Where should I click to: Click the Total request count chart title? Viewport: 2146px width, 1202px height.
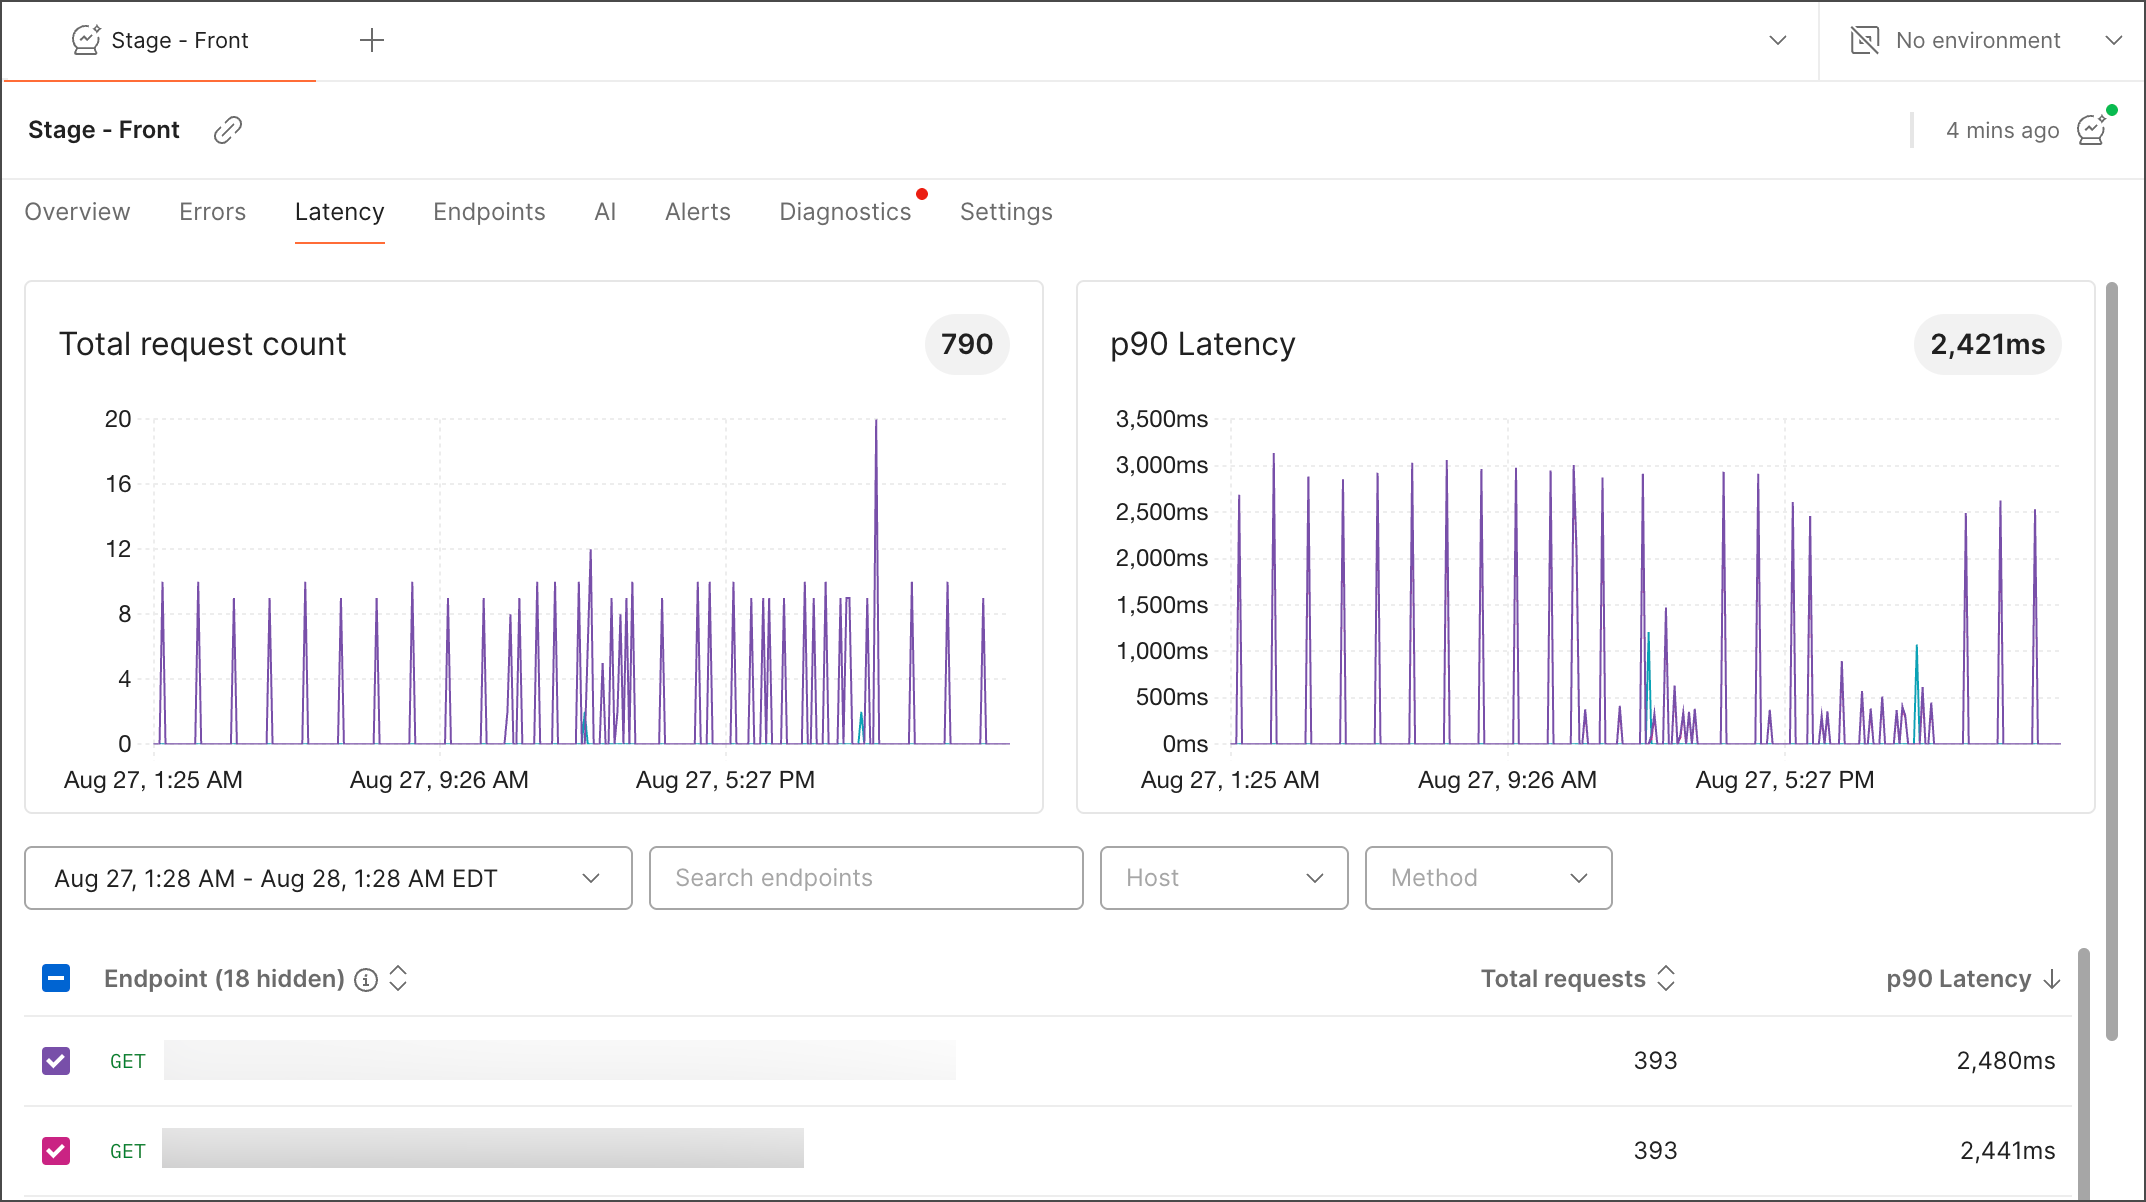click(x=202, y=344)
